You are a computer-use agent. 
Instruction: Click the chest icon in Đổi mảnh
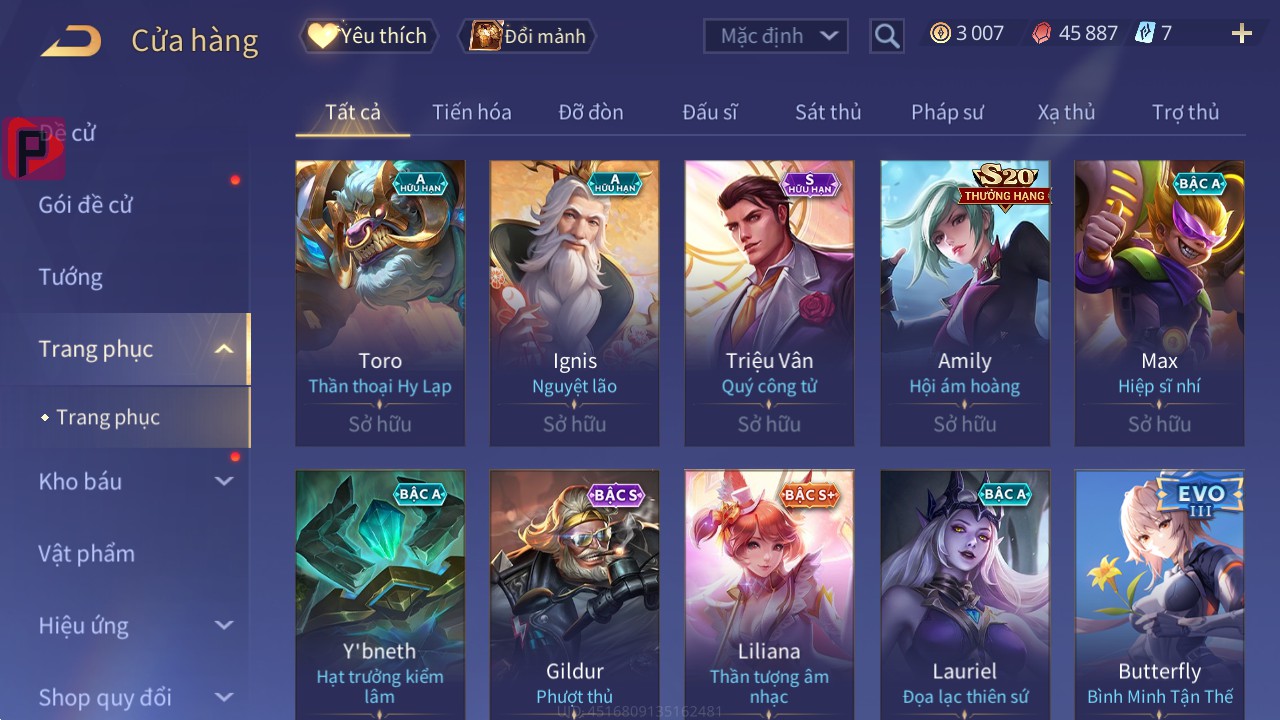pyautogui.click(x=485, y=36)
